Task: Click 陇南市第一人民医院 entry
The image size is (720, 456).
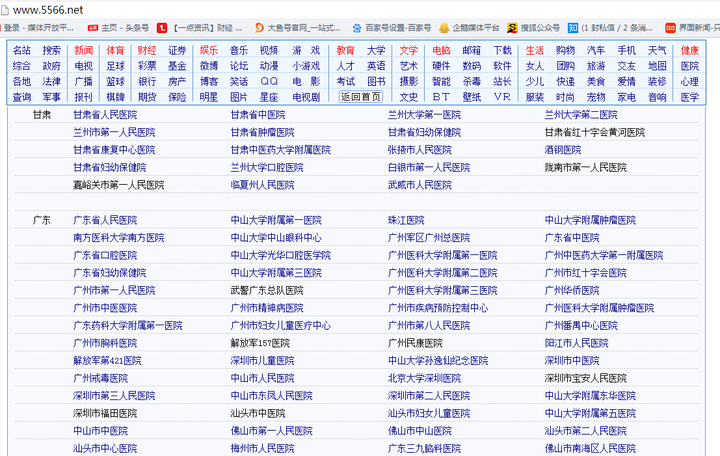Action: tap(585, 167)
